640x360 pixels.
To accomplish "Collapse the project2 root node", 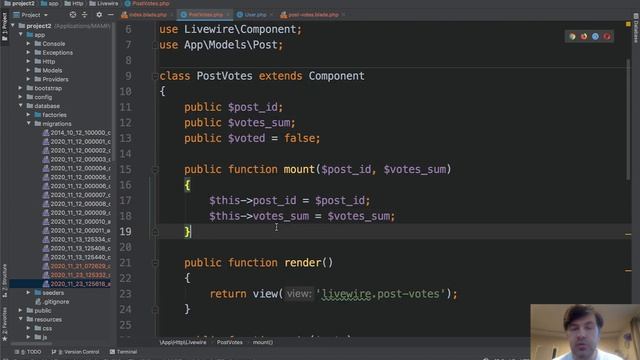I will pos(13,26).
